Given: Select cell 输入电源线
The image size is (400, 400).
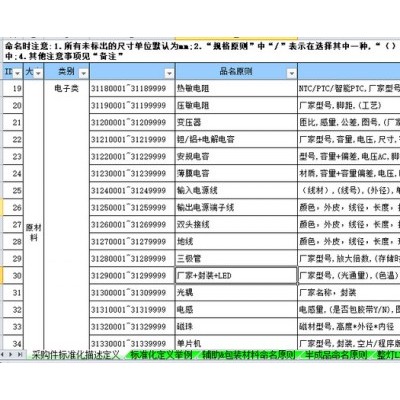Looking at the screenshot, I should [236, 190].
